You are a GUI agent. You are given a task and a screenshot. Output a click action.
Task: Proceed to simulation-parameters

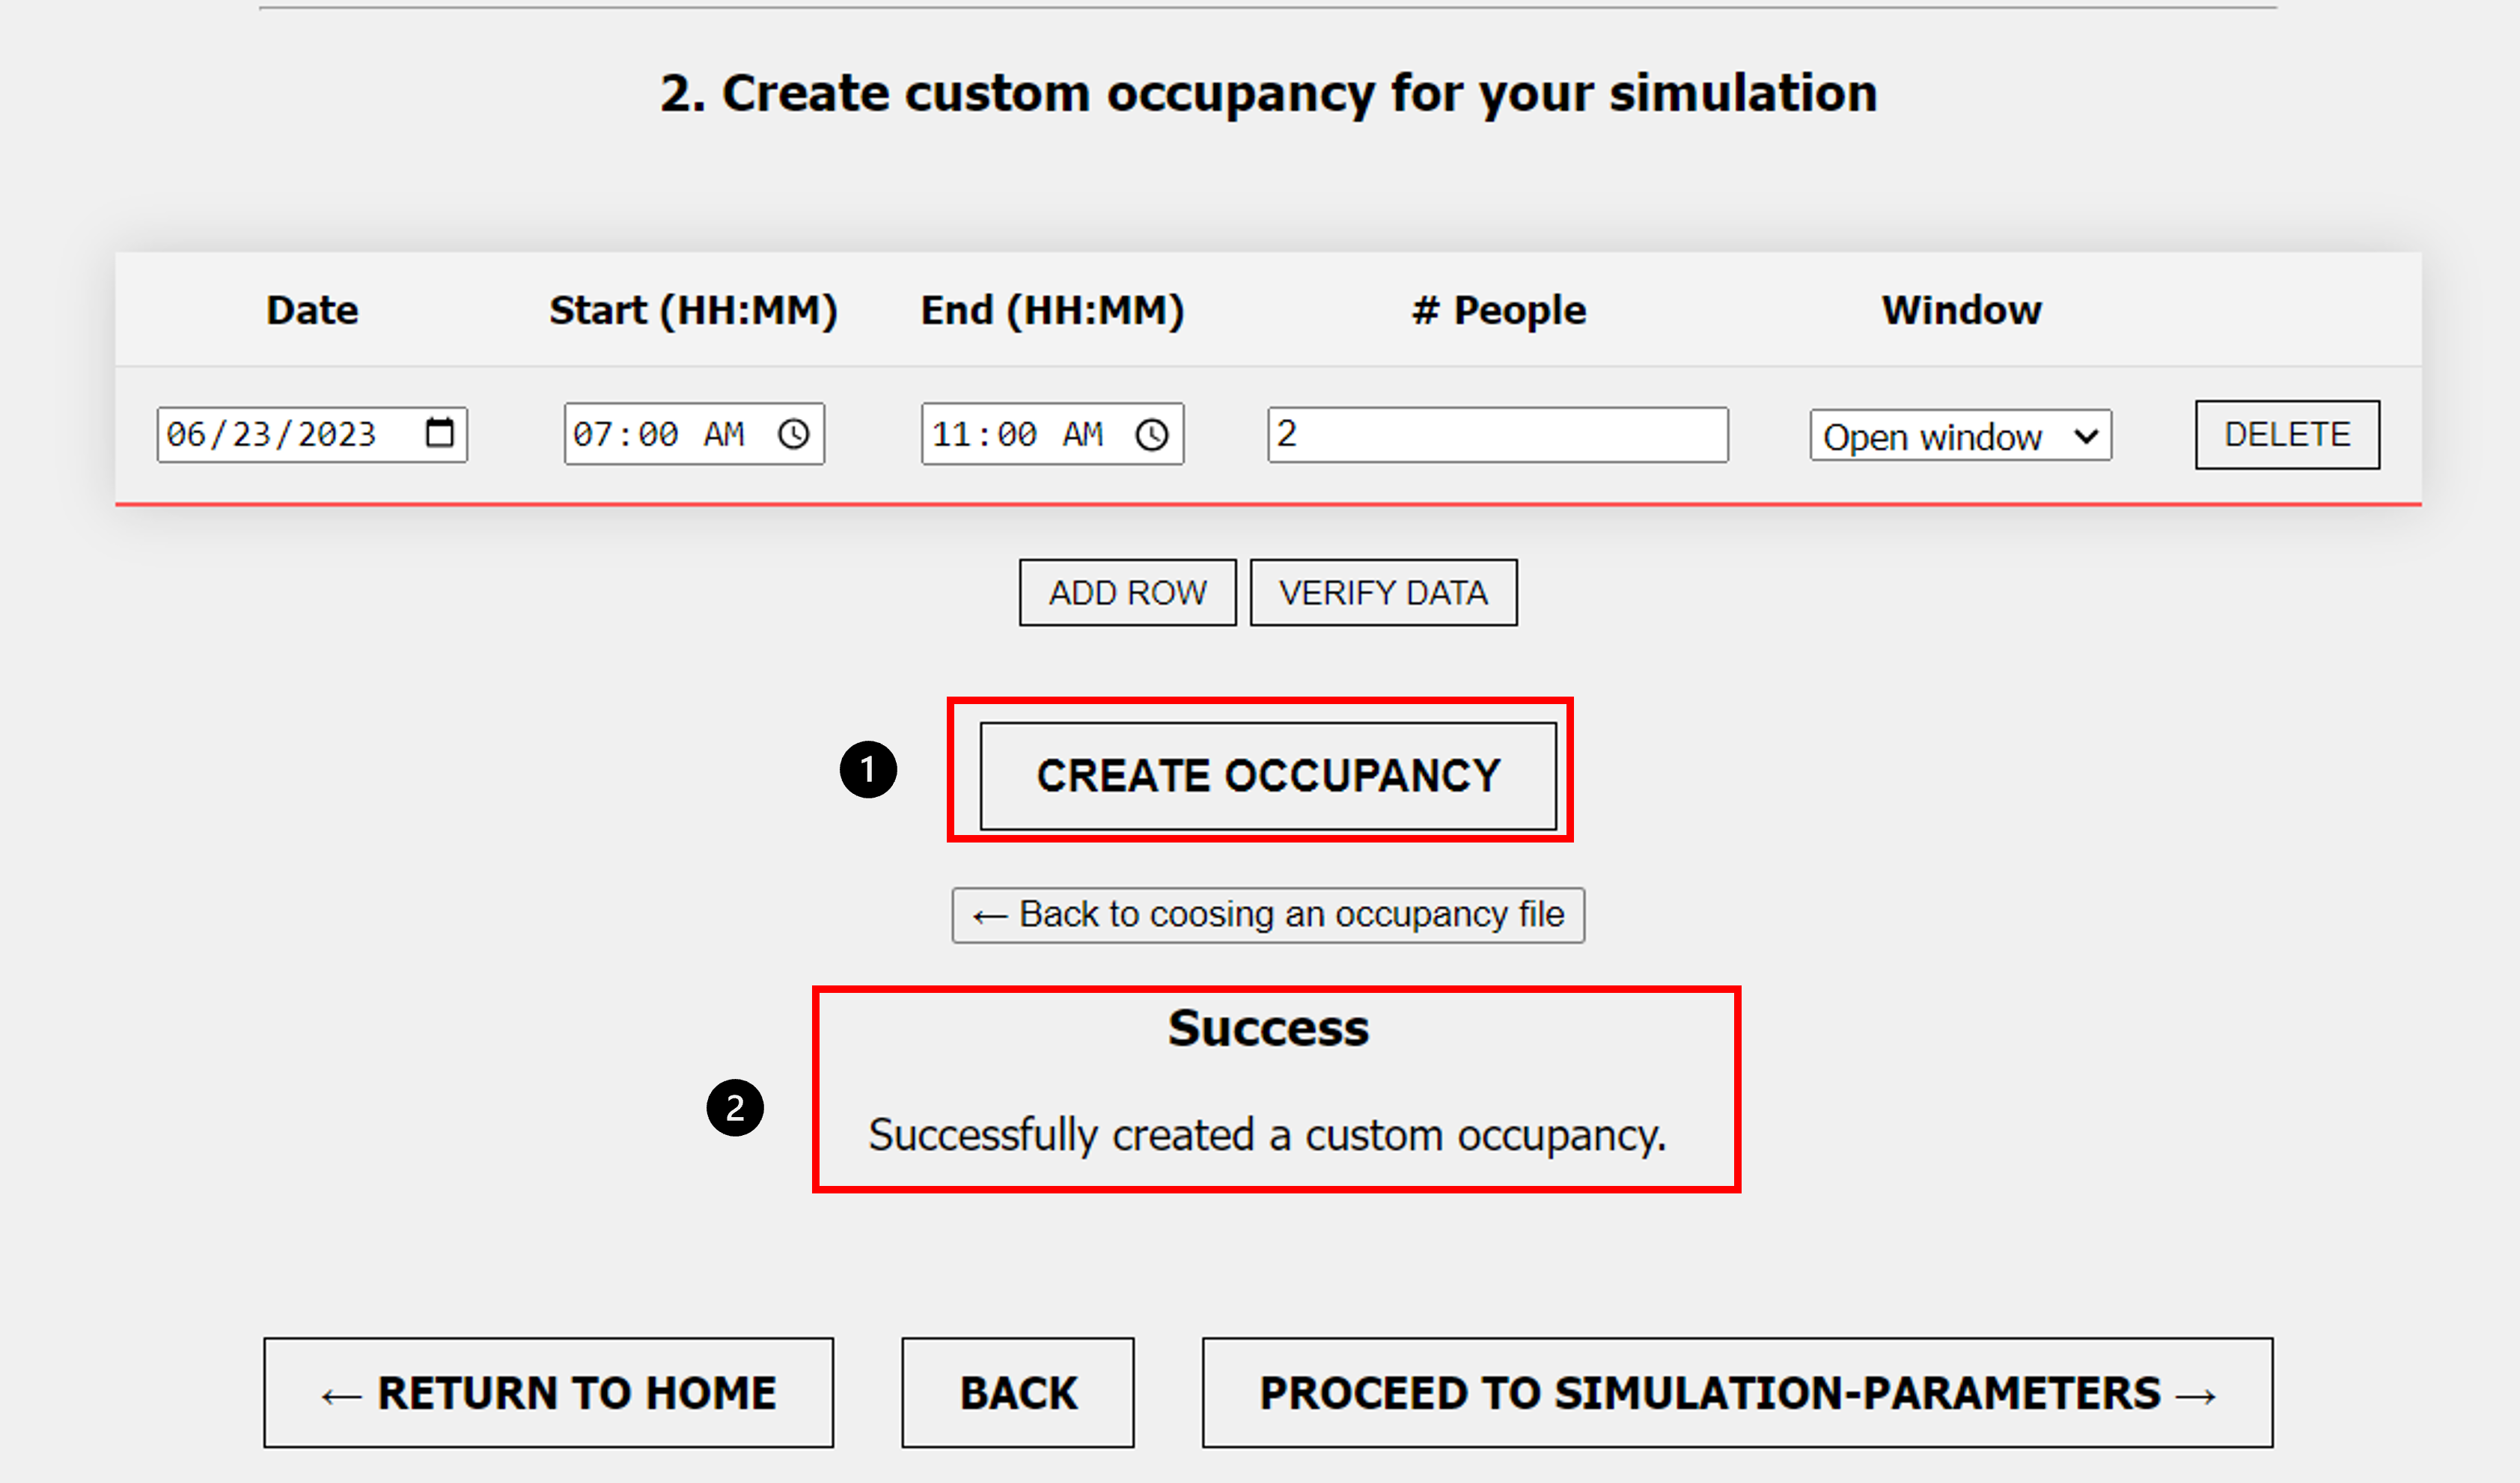tap(1737, 1392)
